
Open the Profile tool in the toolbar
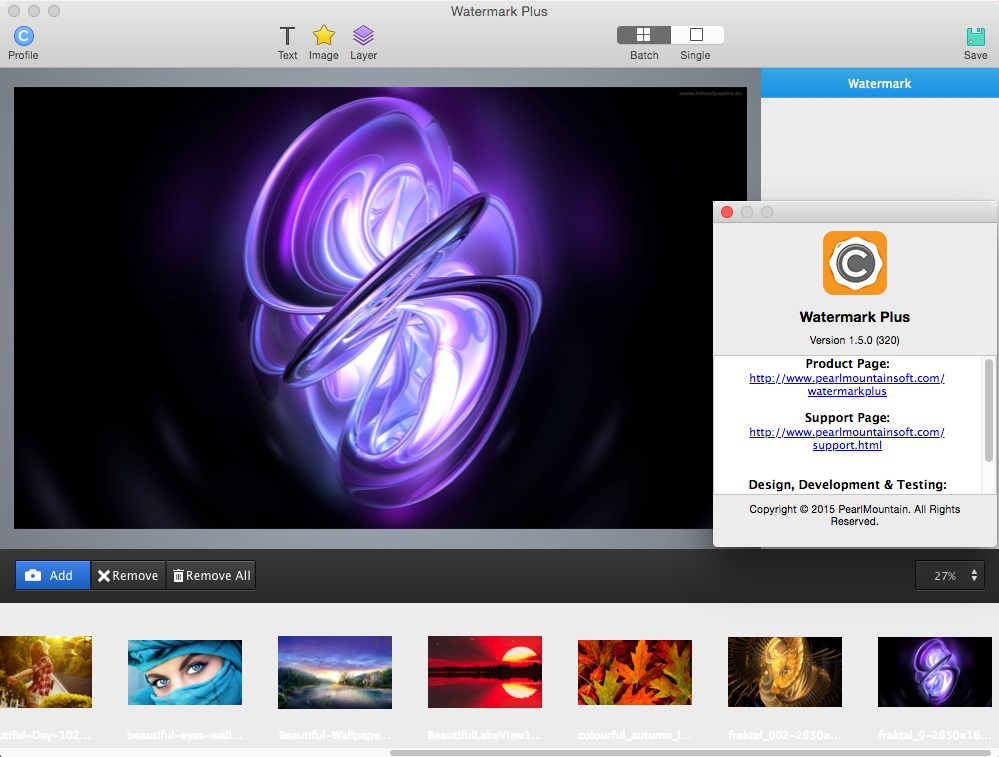point(23,43)
